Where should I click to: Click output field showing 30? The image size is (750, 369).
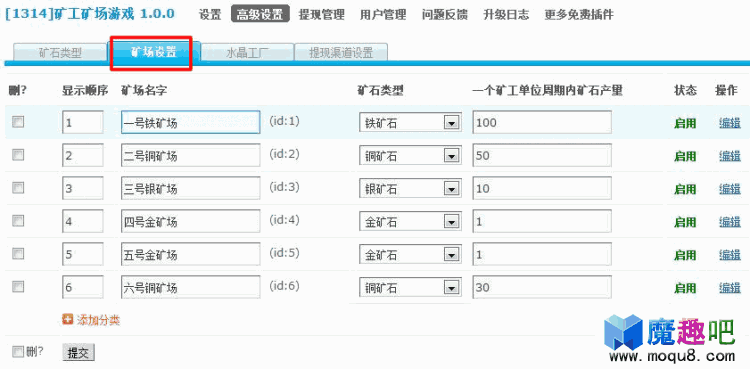tap(542, 287)
